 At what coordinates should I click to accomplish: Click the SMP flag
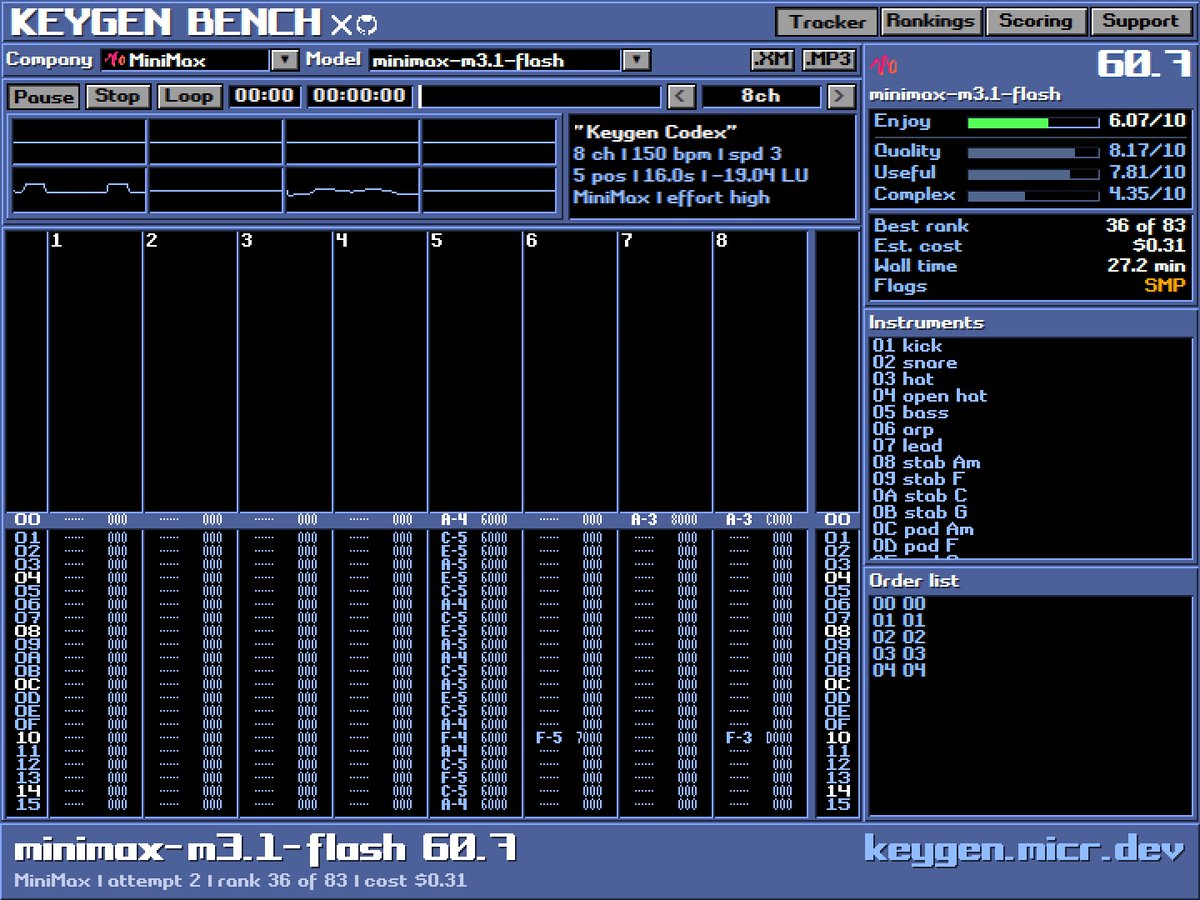(x=1165, y=286)
